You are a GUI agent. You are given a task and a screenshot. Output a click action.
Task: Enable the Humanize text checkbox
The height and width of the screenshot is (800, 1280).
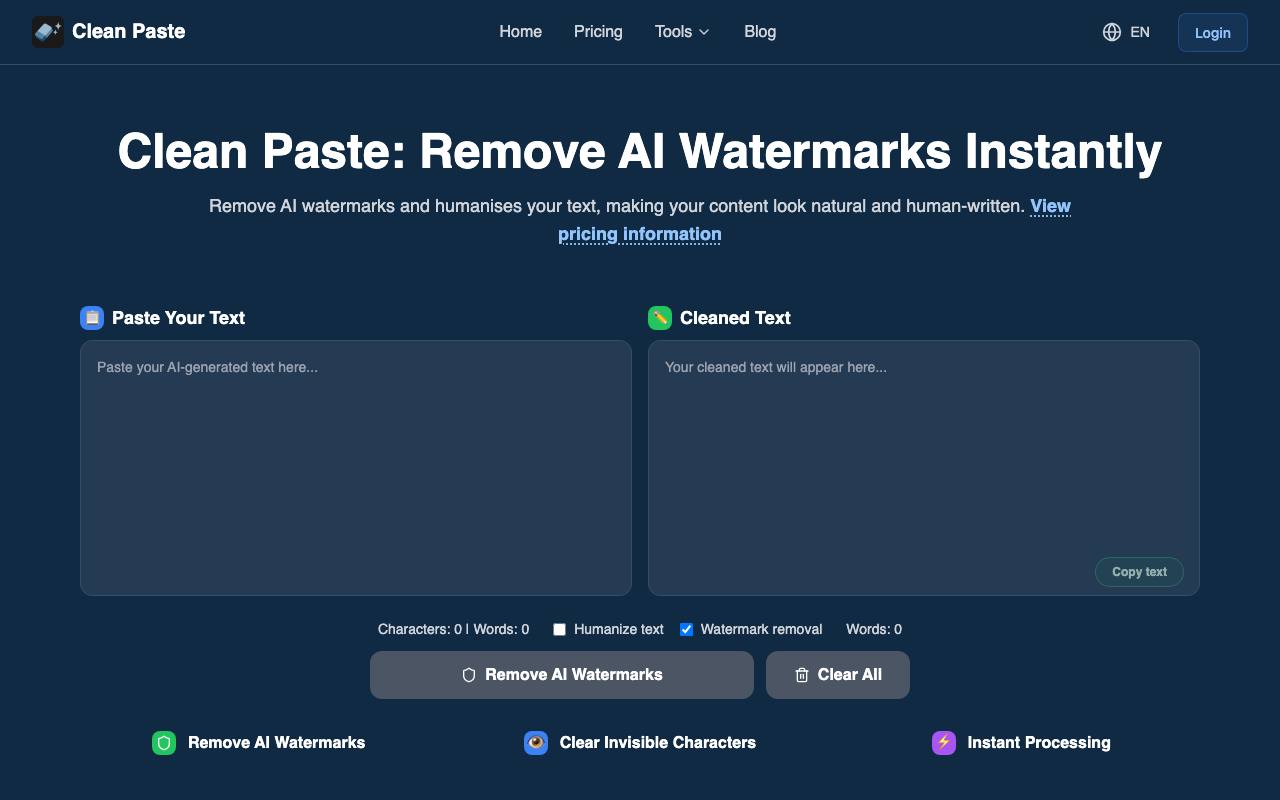[560, 629]
